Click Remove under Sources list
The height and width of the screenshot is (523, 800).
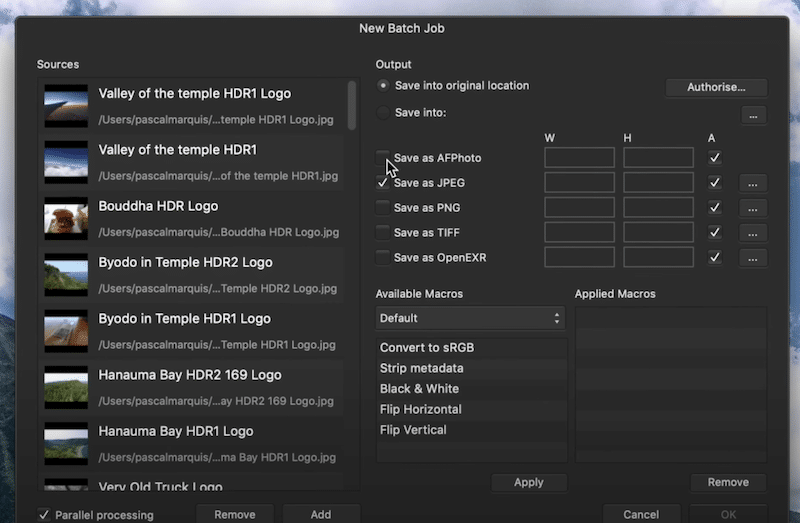click(x=235, y=514)
